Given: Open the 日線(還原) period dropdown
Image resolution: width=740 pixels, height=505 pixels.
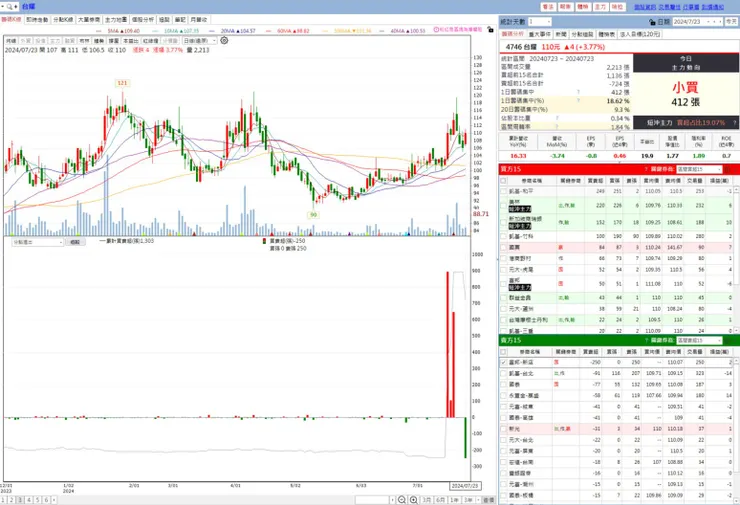Looking at the screenshot, I should (200, 41).
